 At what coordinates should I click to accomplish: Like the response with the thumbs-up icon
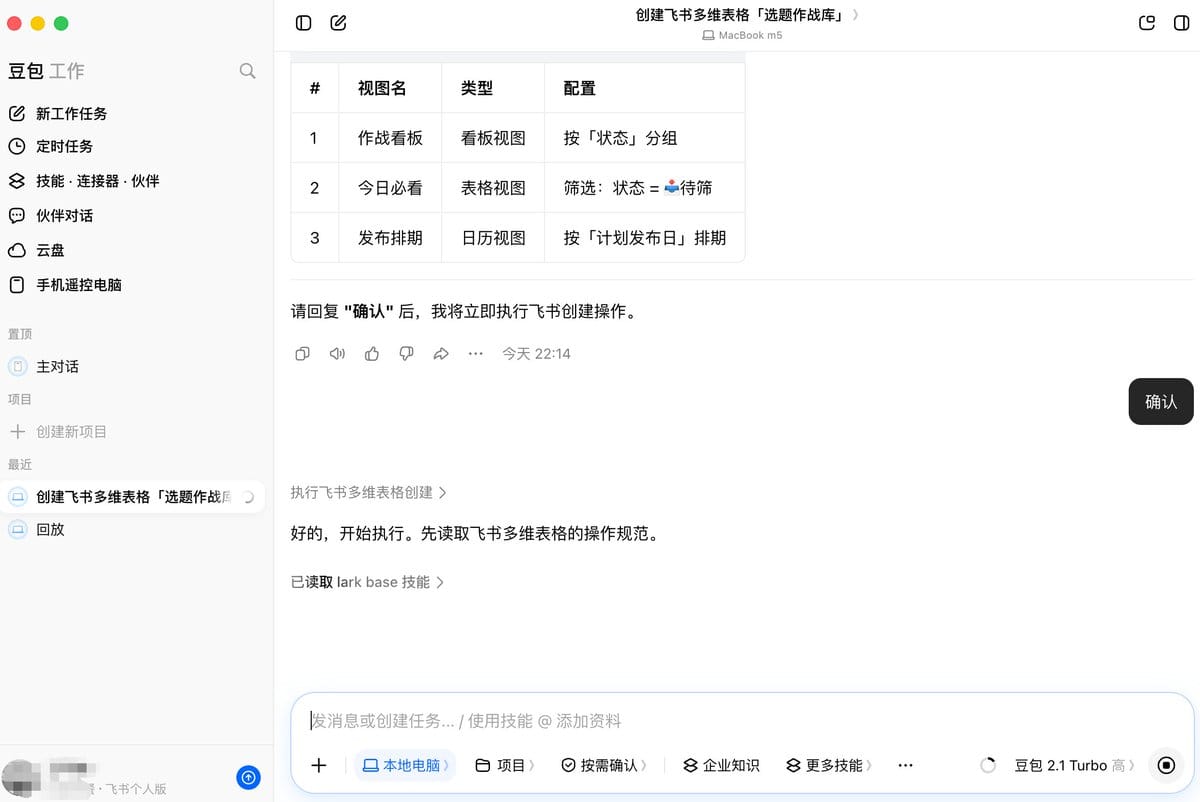click(372, 354)
